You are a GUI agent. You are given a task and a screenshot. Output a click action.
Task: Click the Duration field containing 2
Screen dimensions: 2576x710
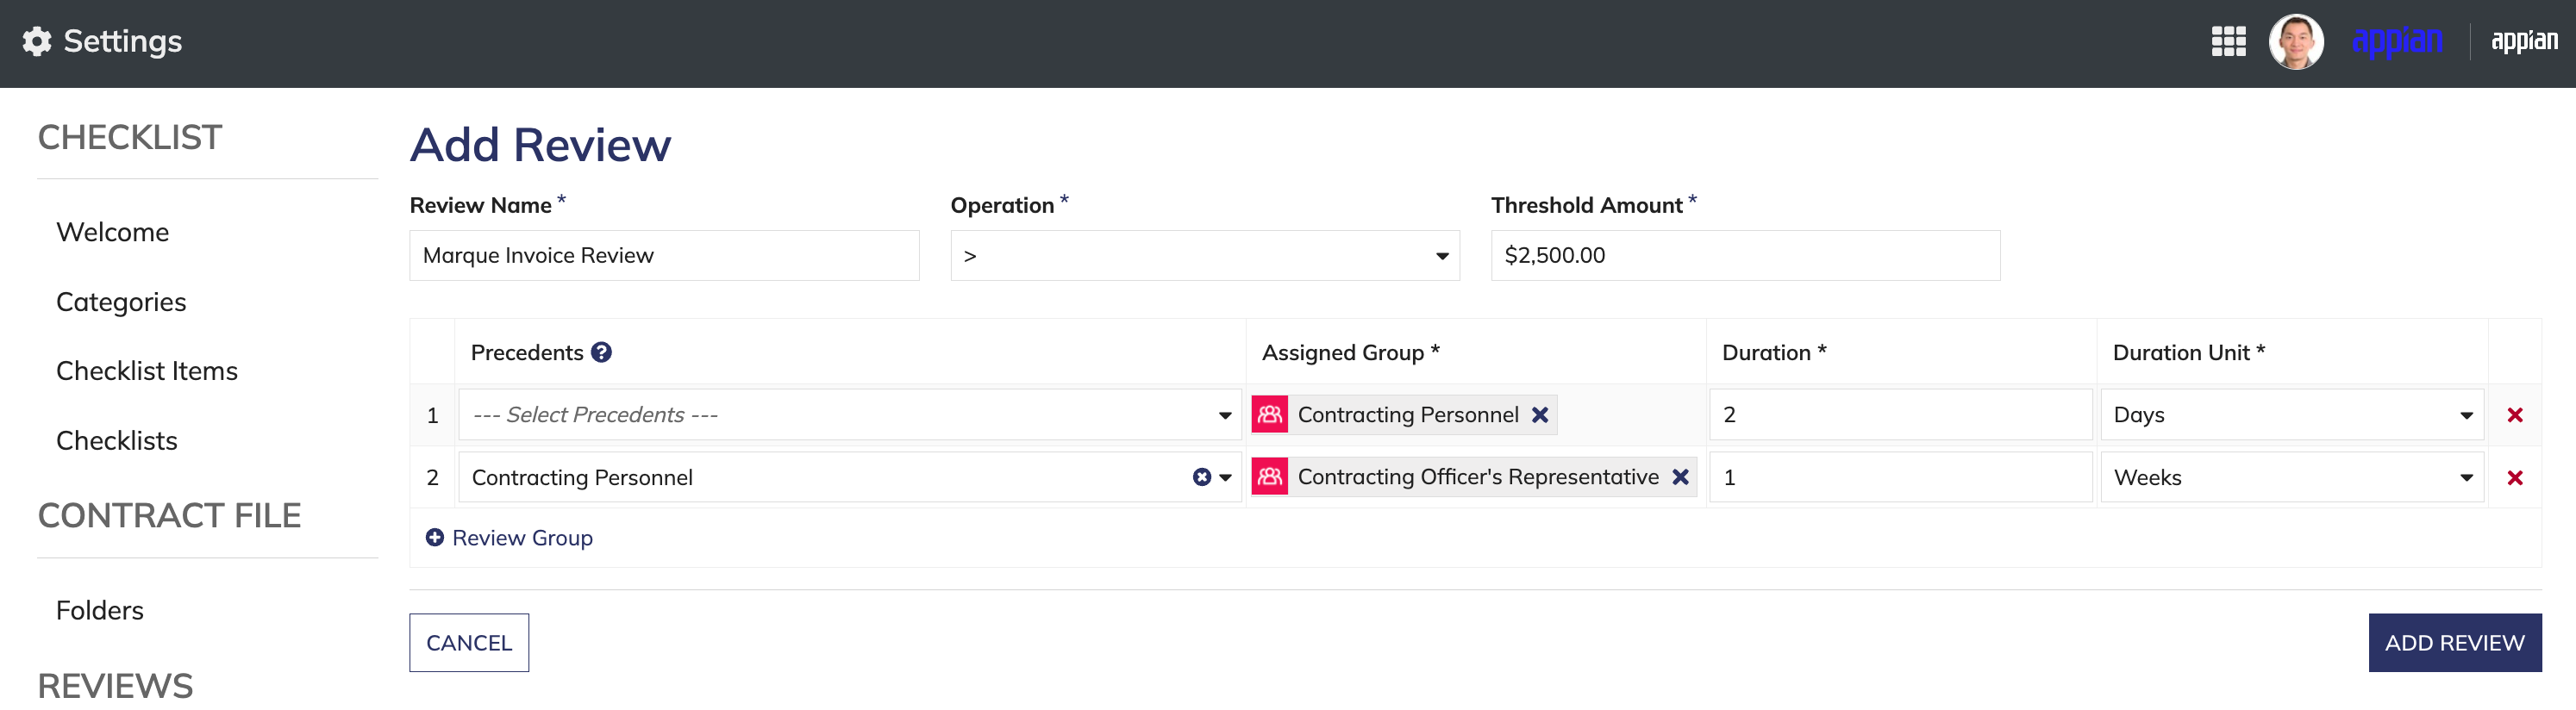coord(1900,414)
